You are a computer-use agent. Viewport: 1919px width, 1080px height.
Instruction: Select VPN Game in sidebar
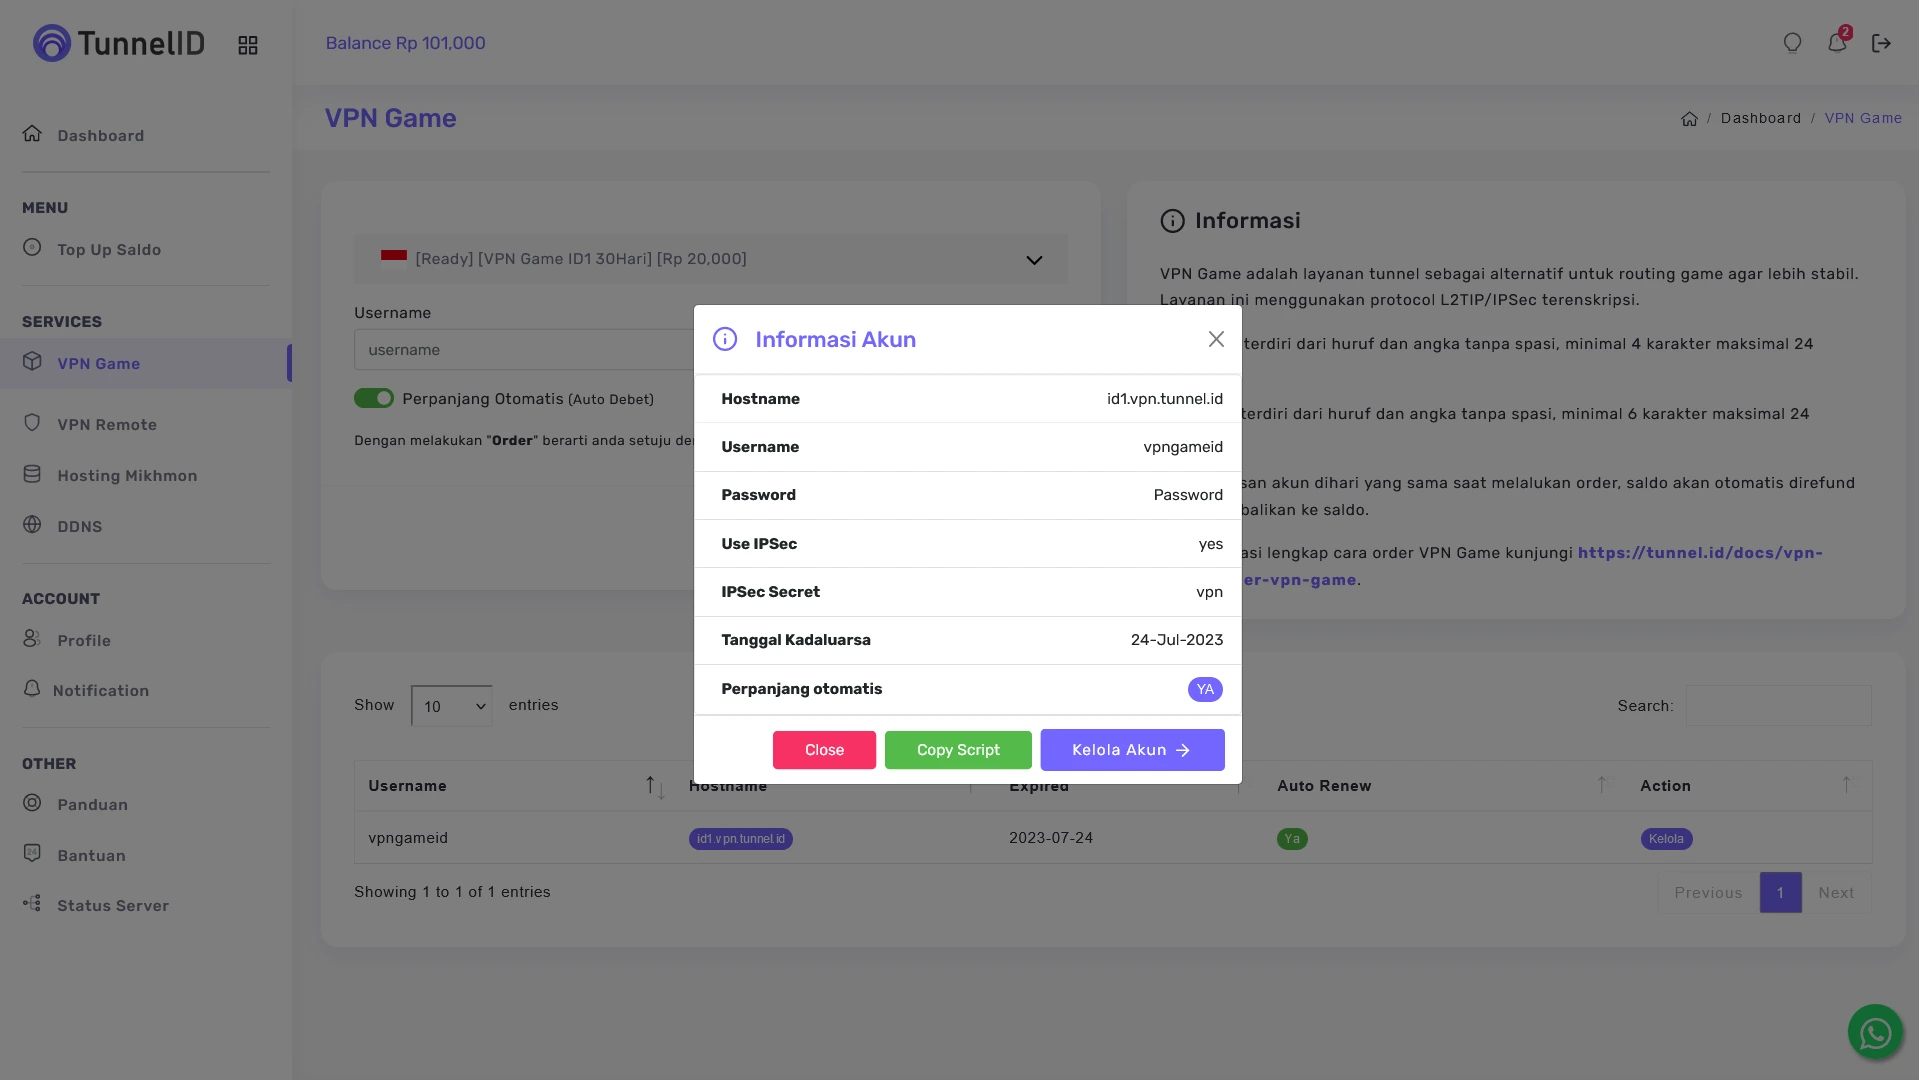145,363
